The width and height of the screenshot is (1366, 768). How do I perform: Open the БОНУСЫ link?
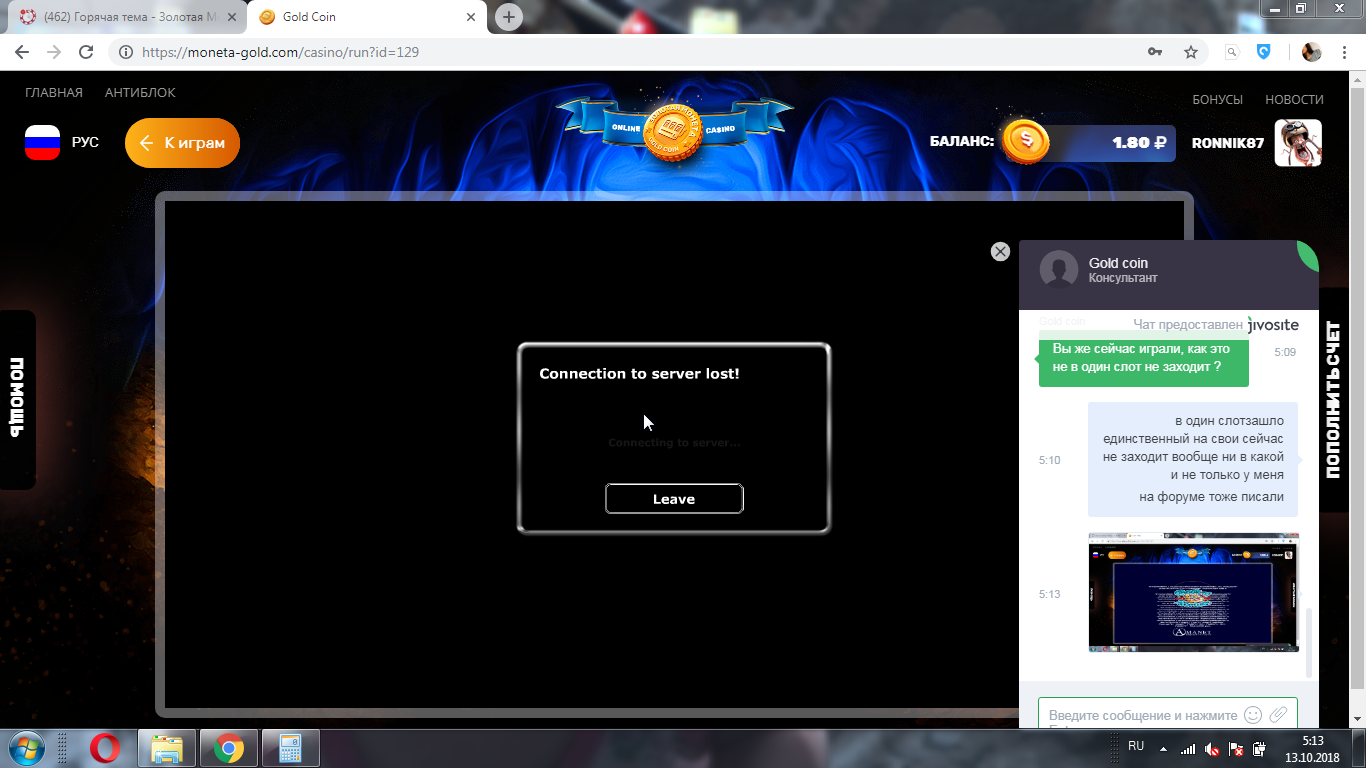1217,100
